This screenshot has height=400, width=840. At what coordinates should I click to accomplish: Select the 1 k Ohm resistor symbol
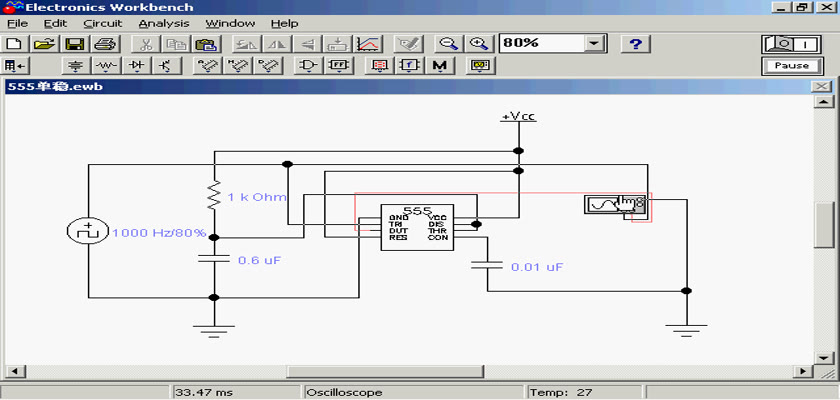coord(214,195)
